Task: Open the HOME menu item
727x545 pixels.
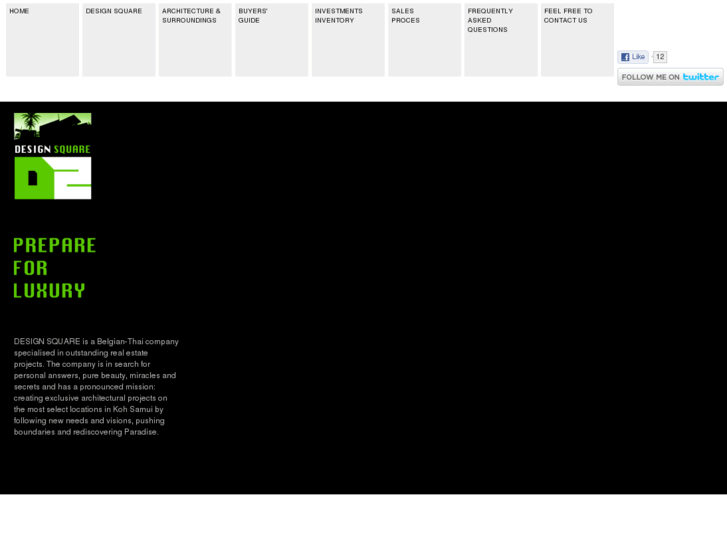Action: point(42,40)
